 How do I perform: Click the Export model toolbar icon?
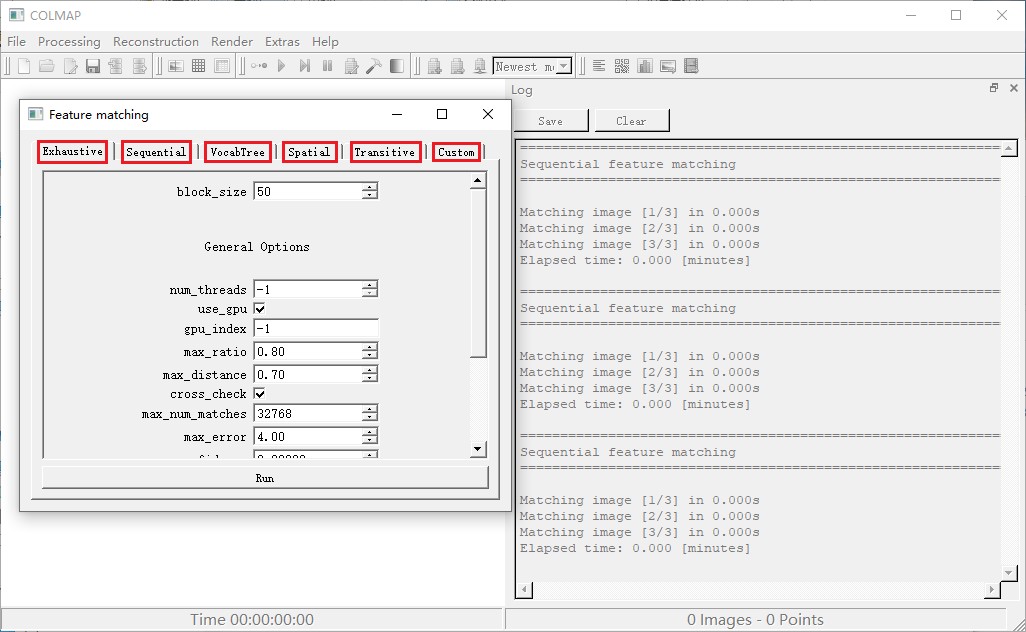click(x=139, y=66)
